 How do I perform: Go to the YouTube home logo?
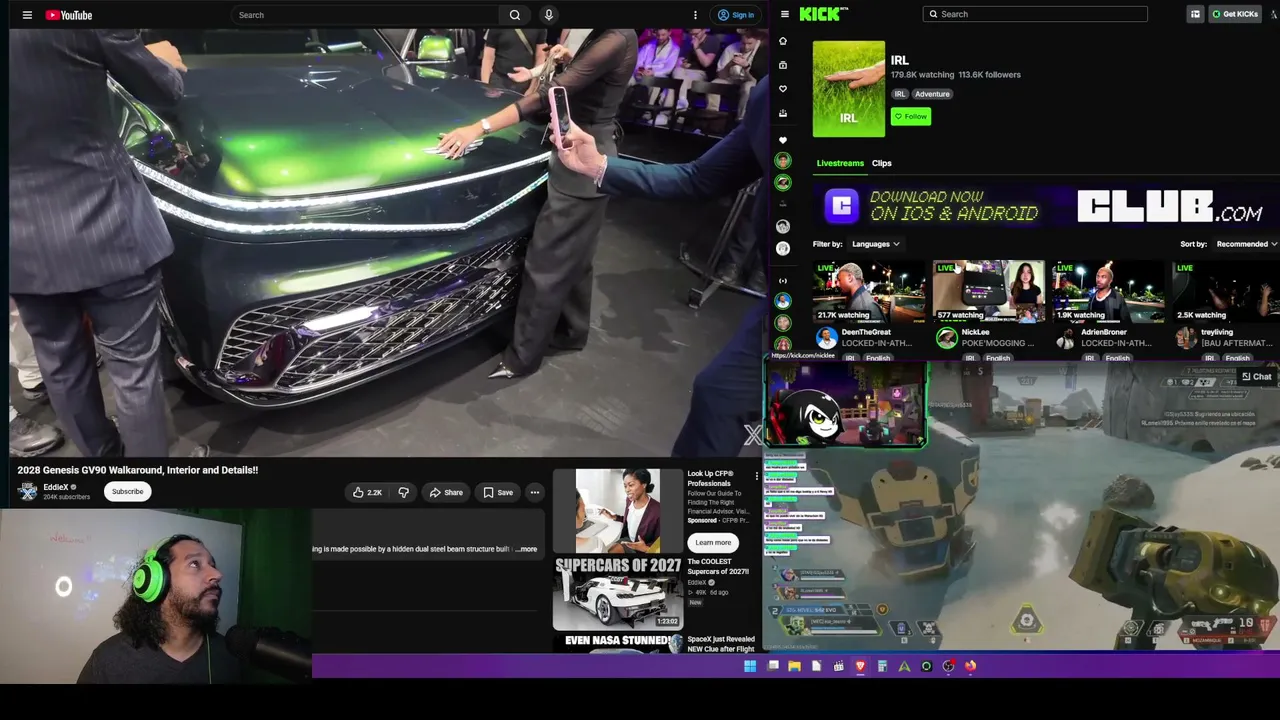pyautogui.click(x=69, y=15)
